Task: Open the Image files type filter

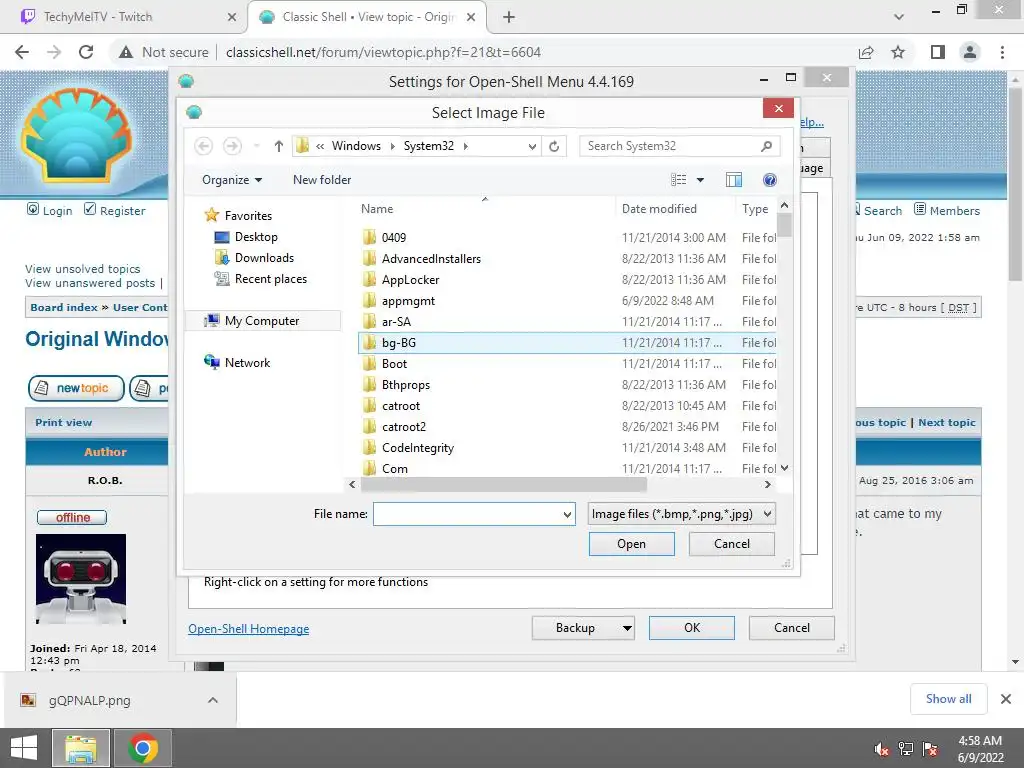Action: pos(681,514)
